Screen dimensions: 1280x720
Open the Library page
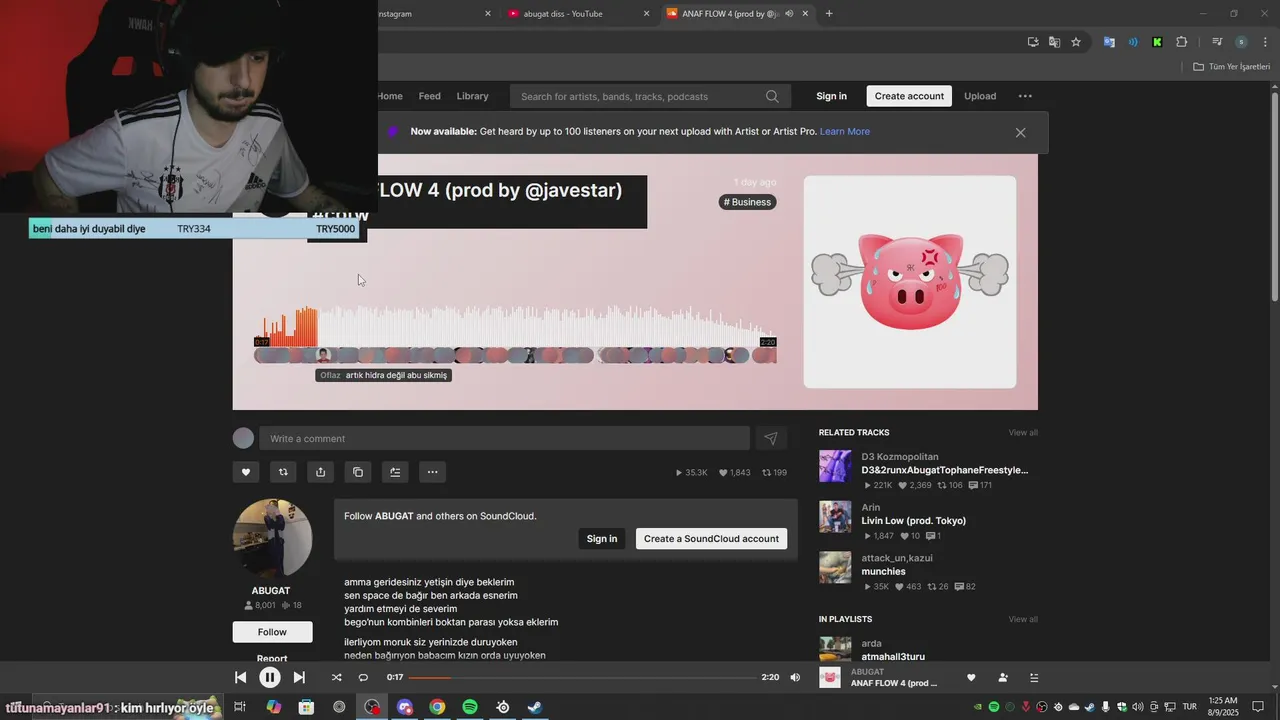click(x=473, y=96)
